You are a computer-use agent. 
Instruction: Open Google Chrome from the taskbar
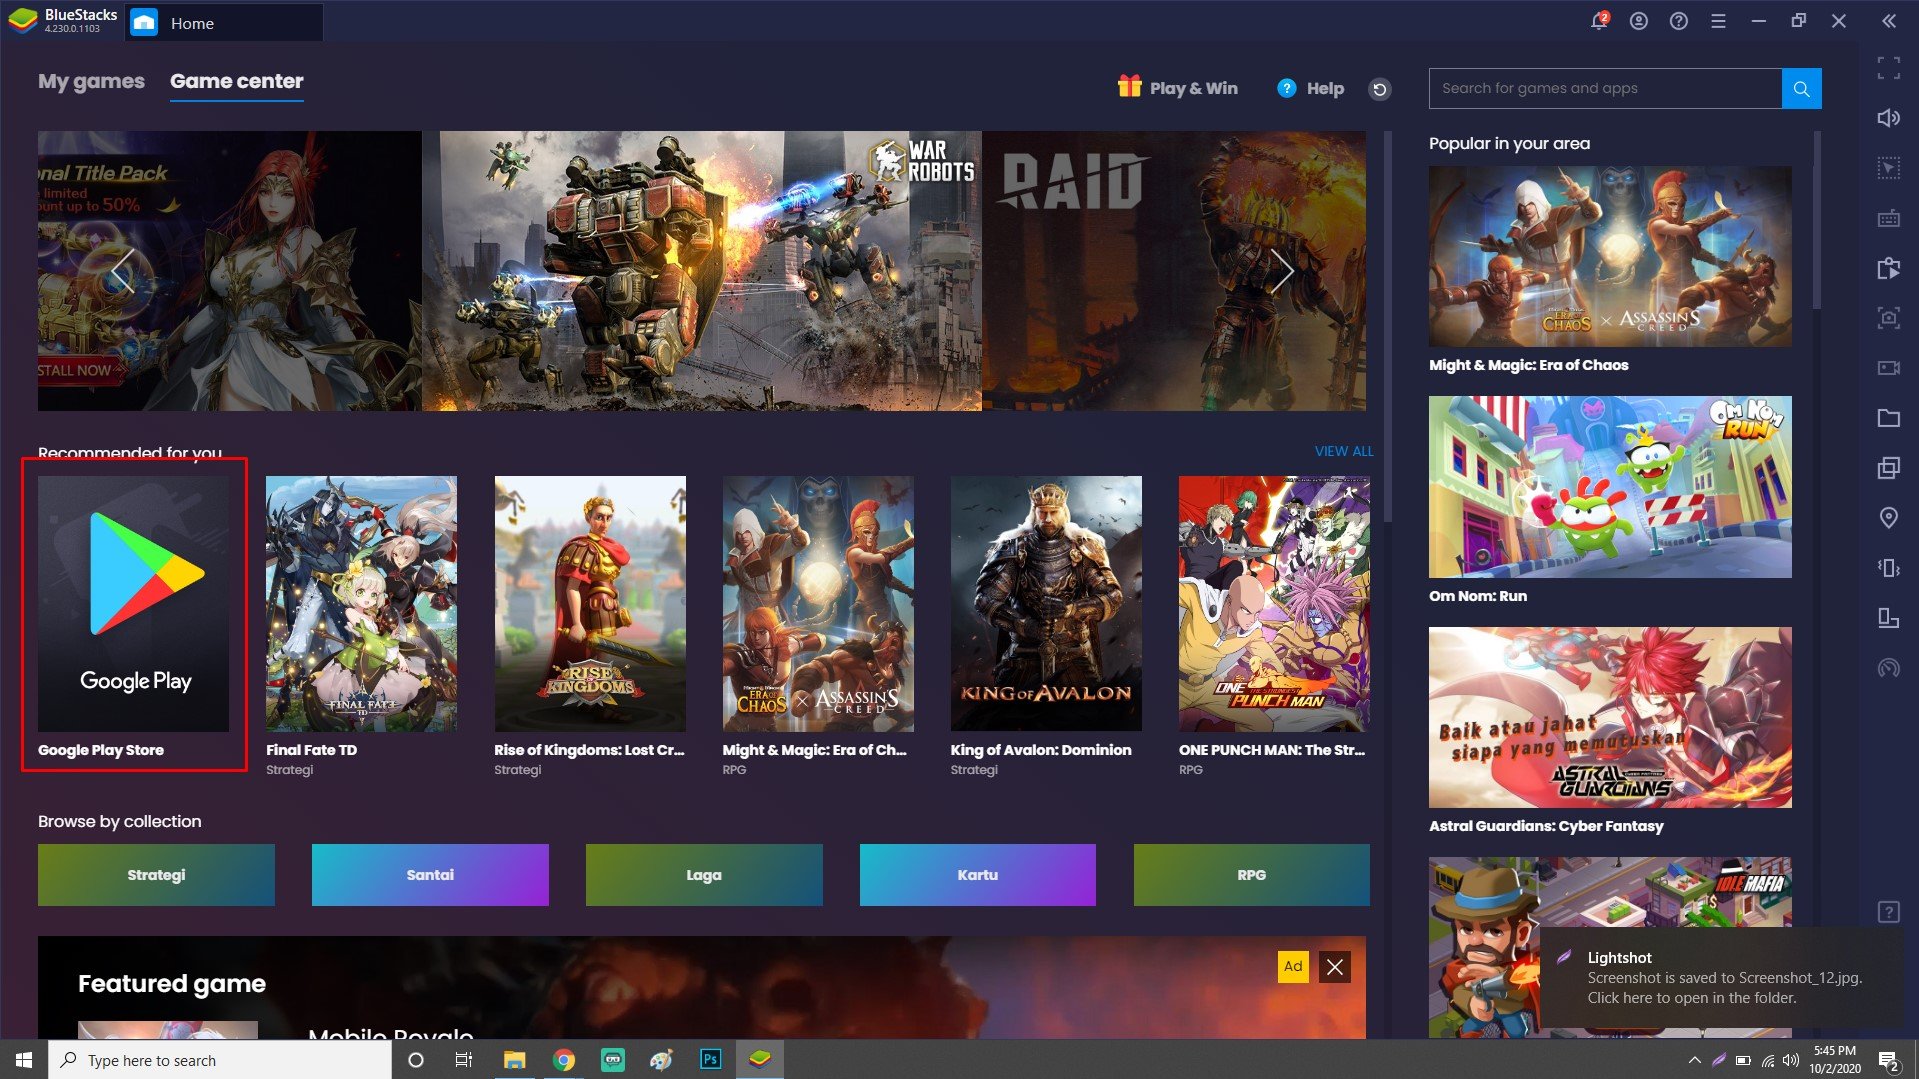tap(563, 1060)
